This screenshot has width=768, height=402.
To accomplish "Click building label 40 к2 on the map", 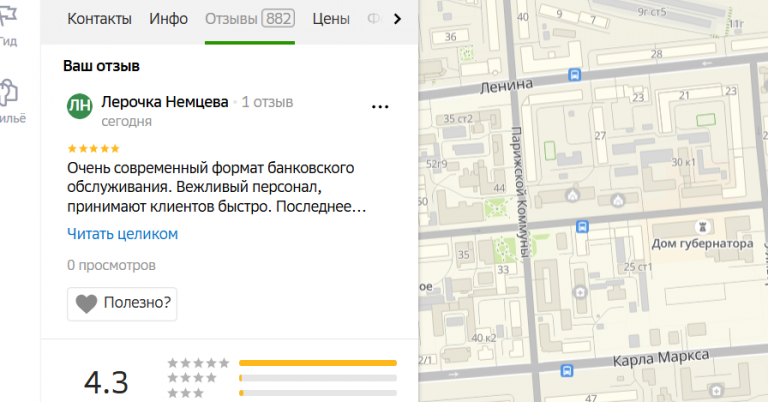I will coord(483,338).
